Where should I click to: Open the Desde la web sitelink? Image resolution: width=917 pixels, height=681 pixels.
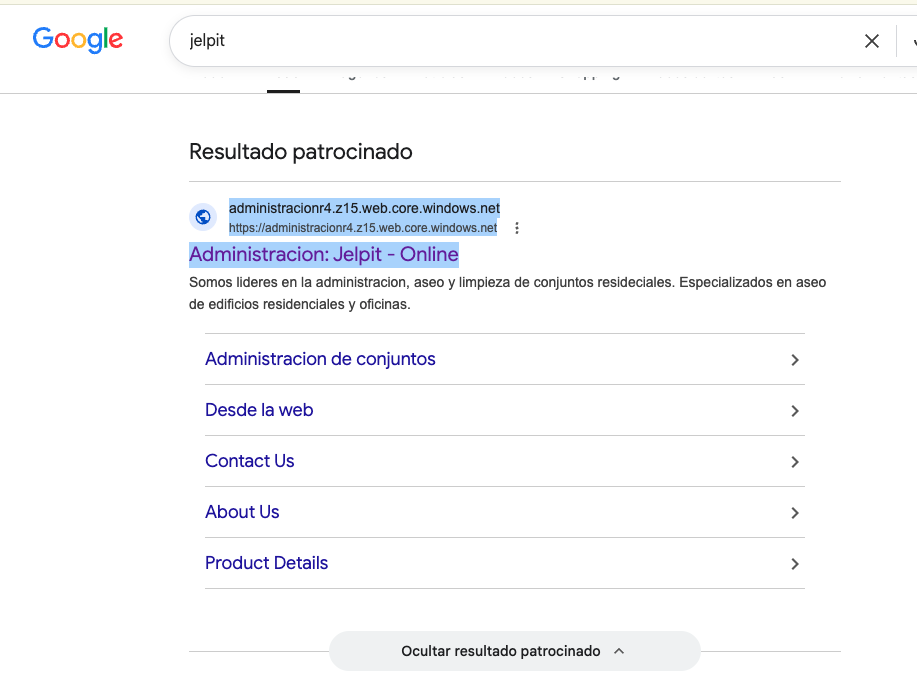(x=259, y=410)
